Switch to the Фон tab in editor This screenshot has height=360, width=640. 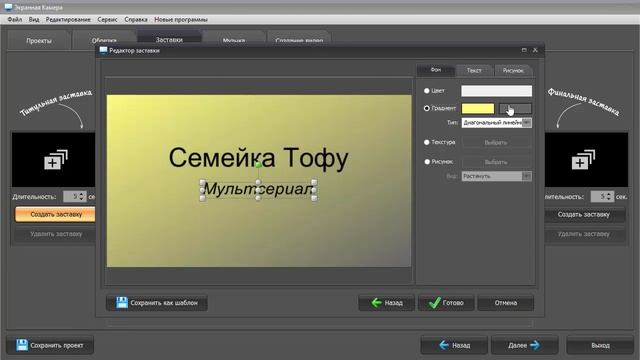[x=436, y=70]
